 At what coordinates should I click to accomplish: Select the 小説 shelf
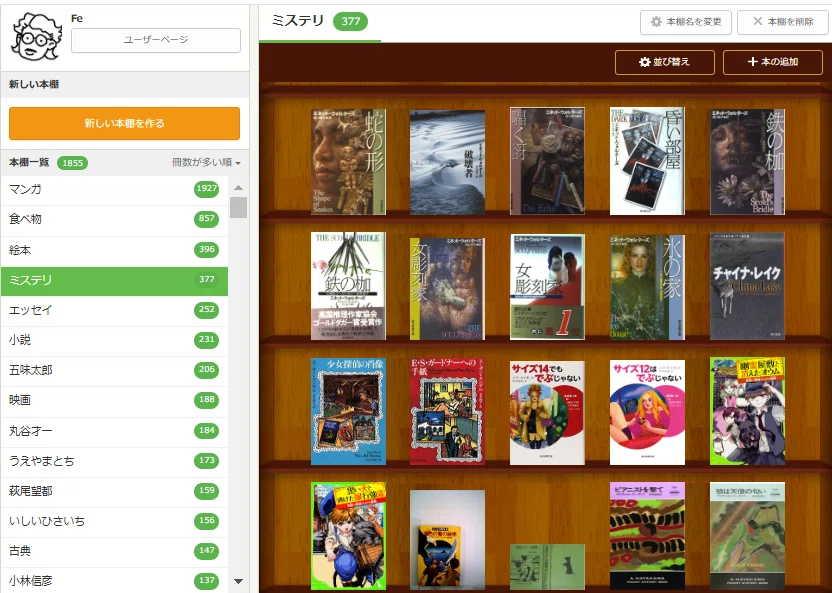click(x=115, y=340)
